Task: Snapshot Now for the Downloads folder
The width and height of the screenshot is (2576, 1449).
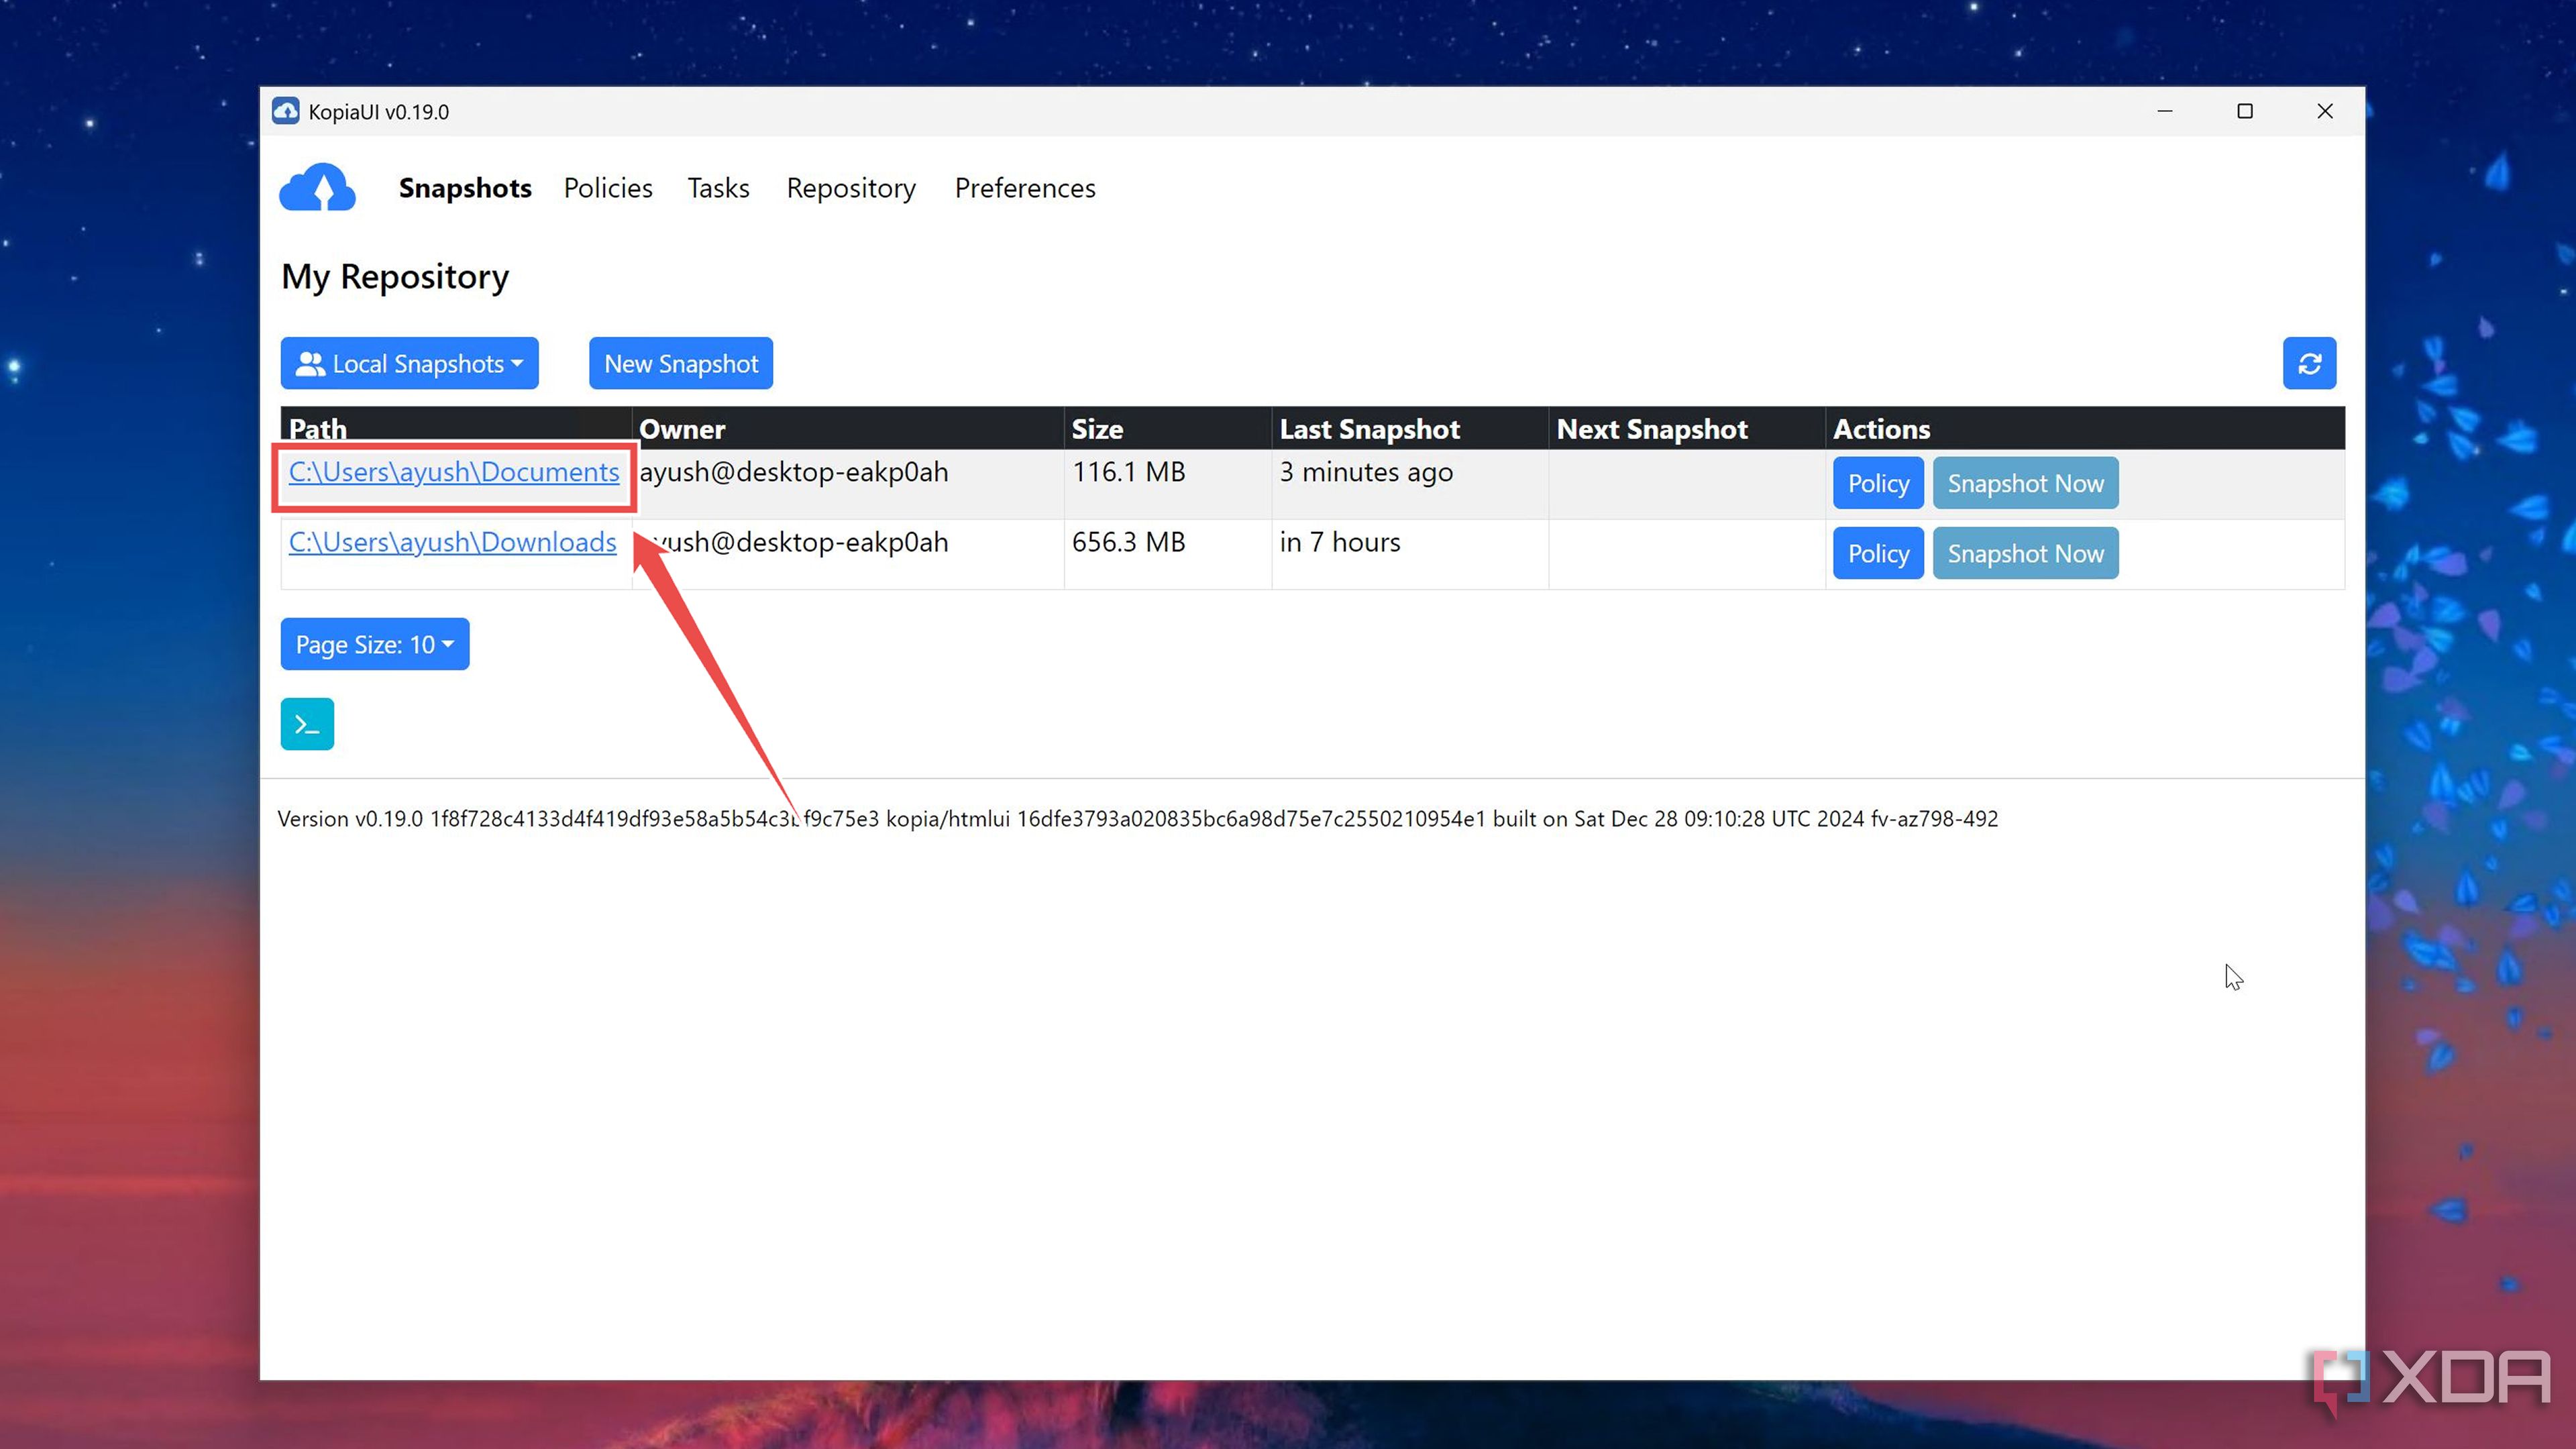Action: point(2025,553)
